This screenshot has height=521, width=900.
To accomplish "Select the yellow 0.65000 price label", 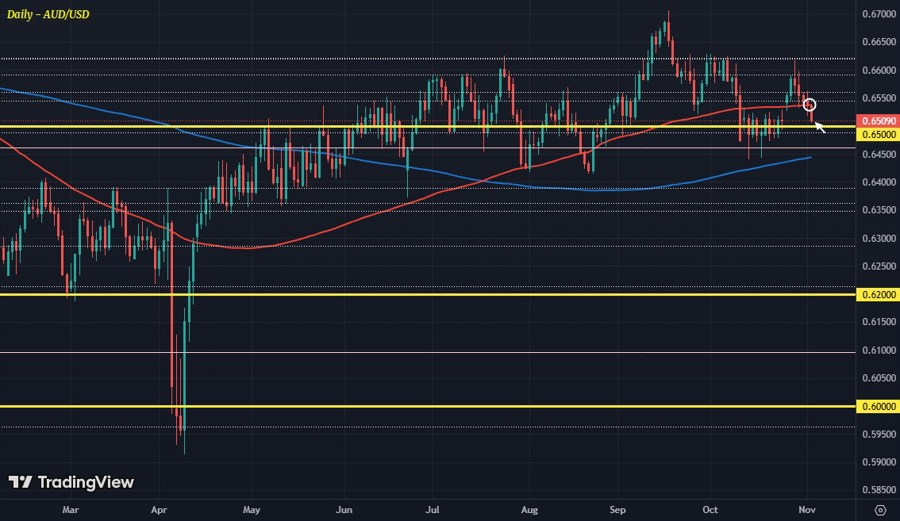I will 877,134.
